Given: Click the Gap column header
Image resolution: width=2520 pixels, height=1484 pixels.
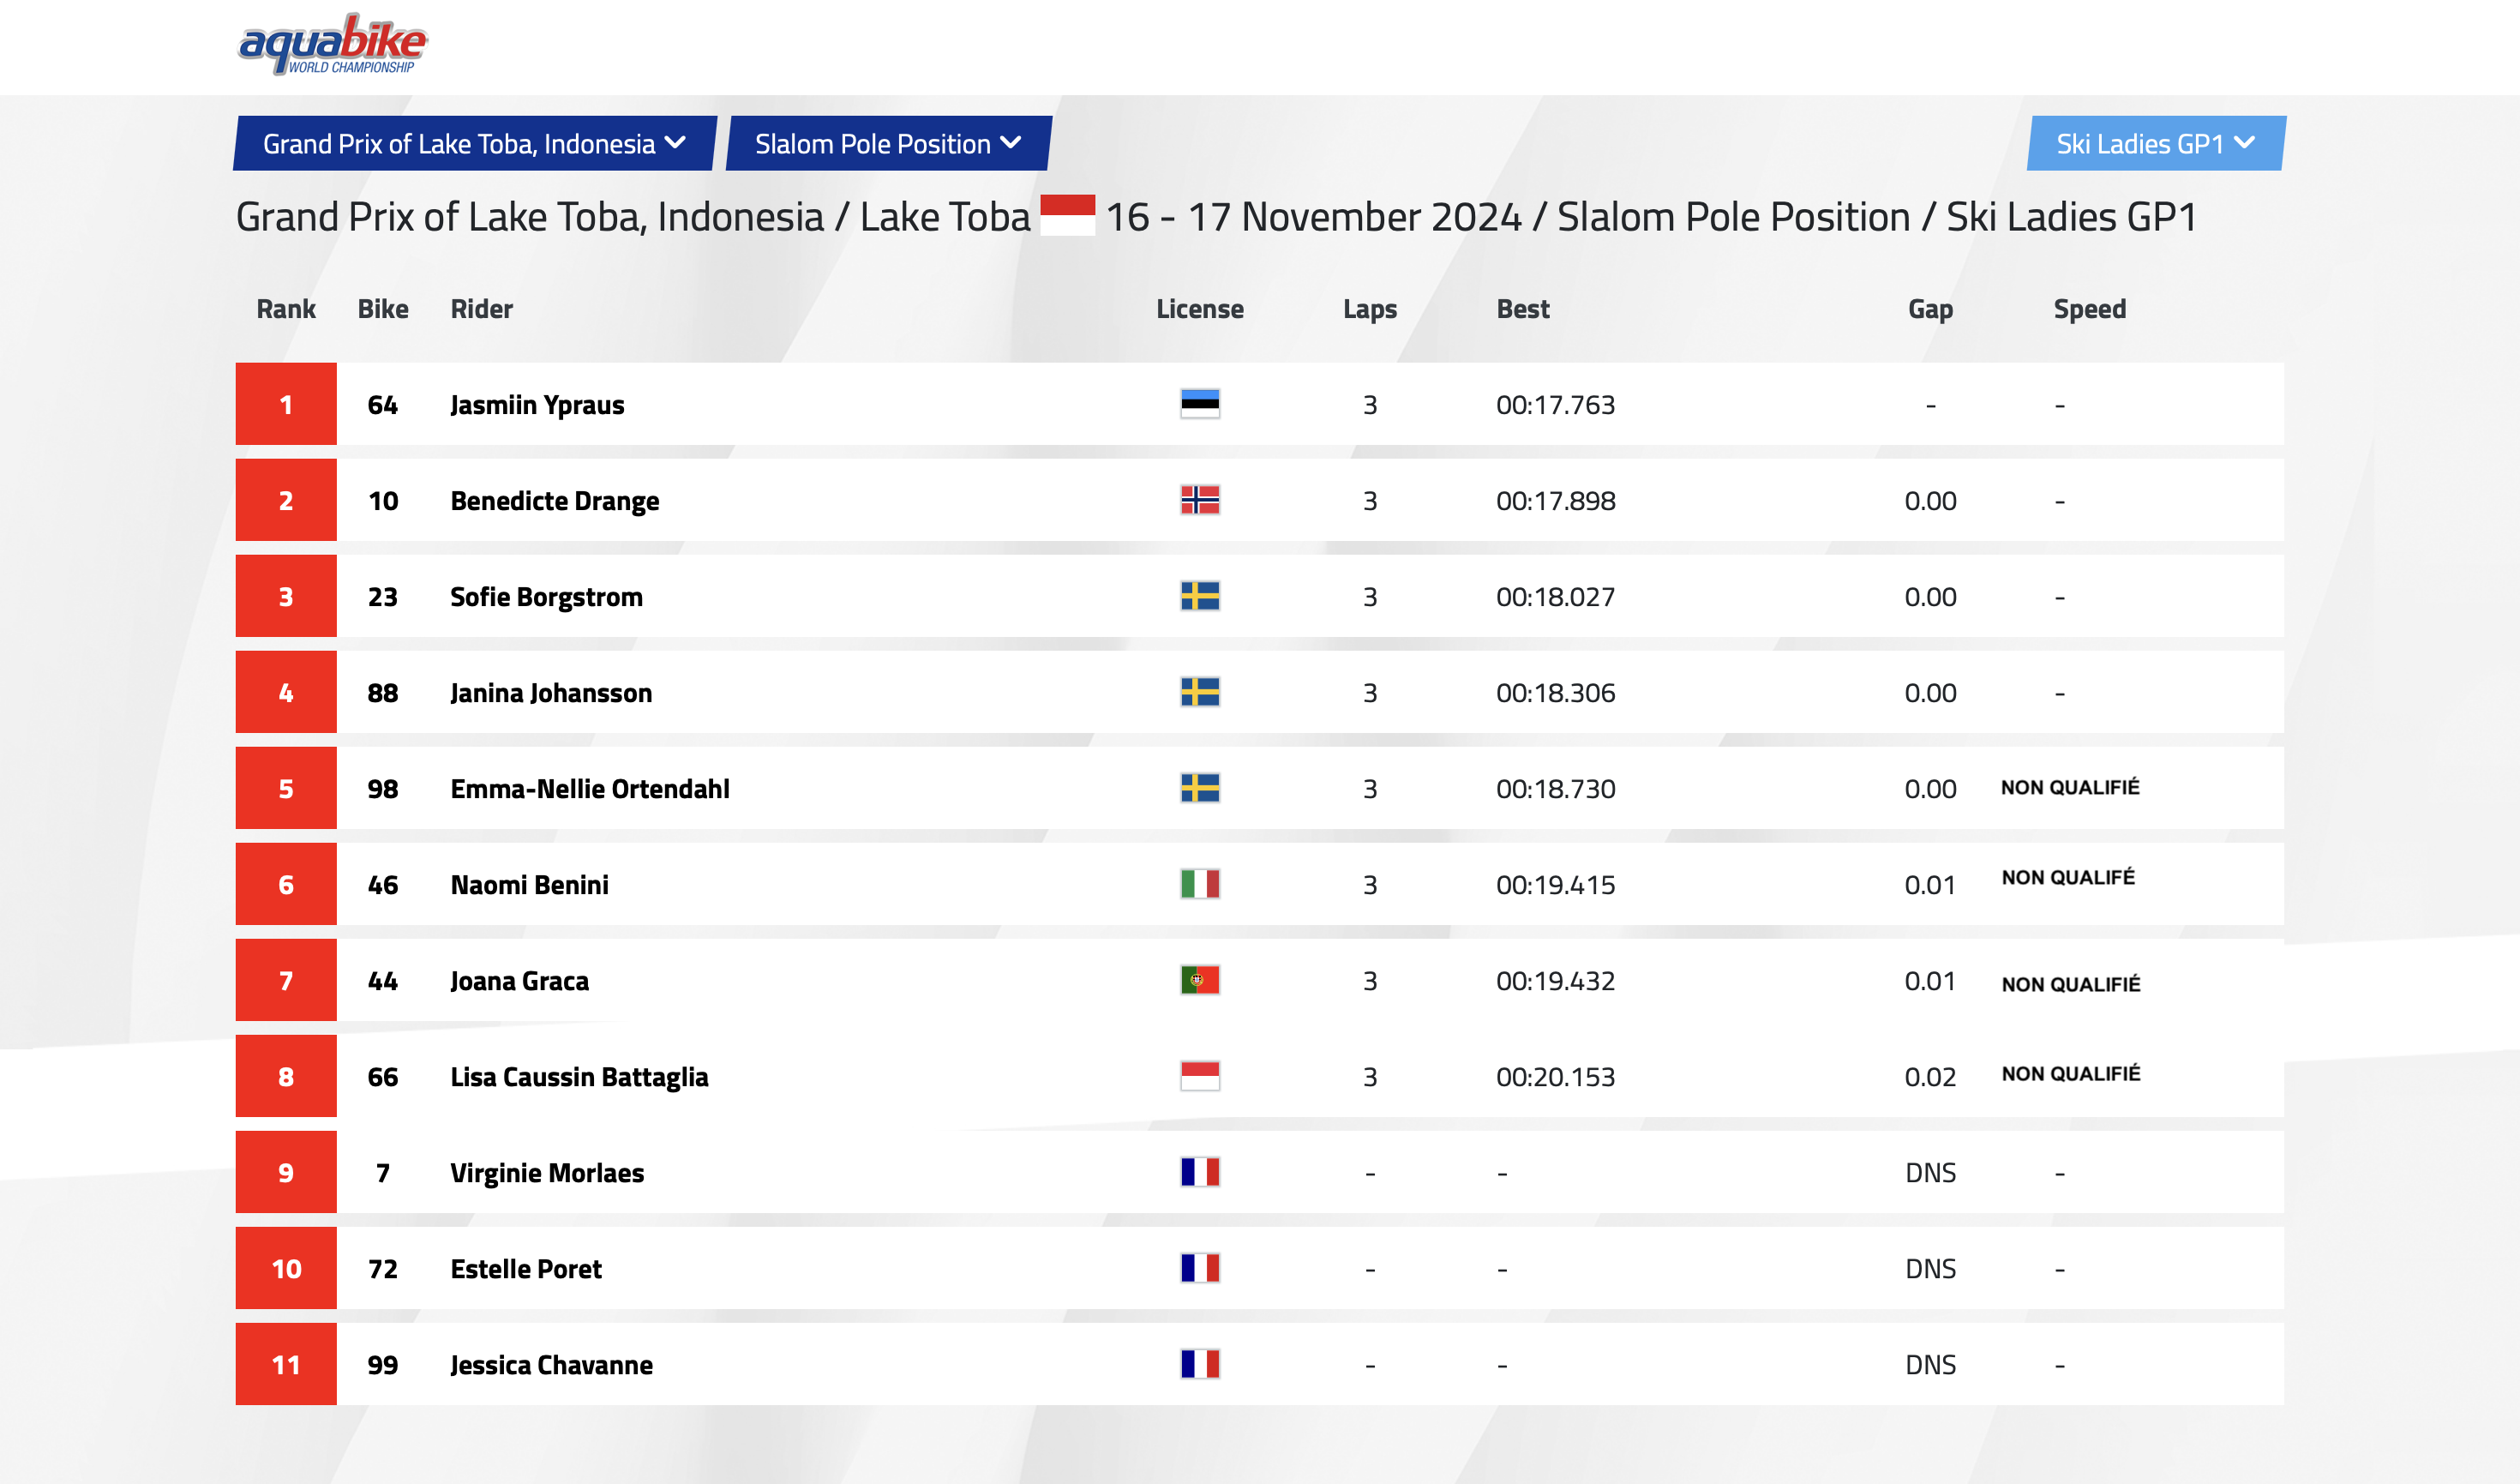Looking at the screenshot, I should coord(1930,309).
